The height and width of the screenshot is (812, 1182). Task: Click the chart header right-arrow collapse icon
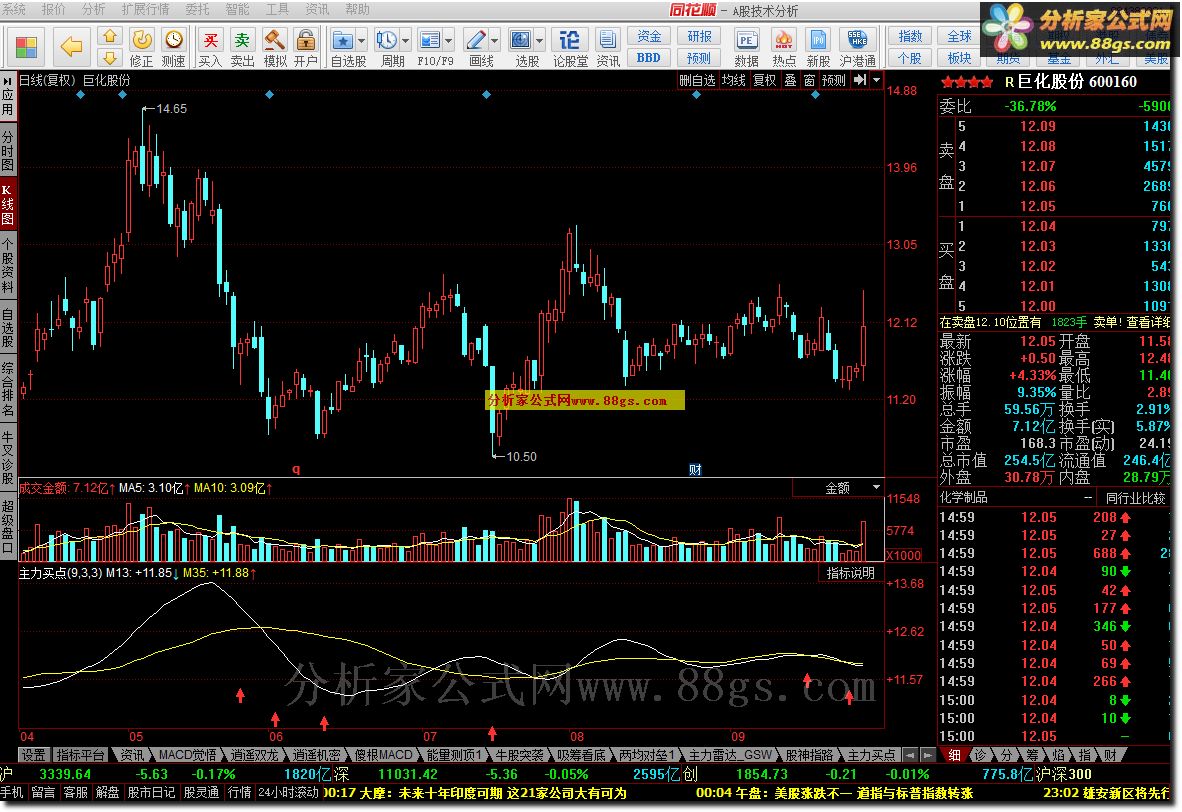click(x=860, y=80)
